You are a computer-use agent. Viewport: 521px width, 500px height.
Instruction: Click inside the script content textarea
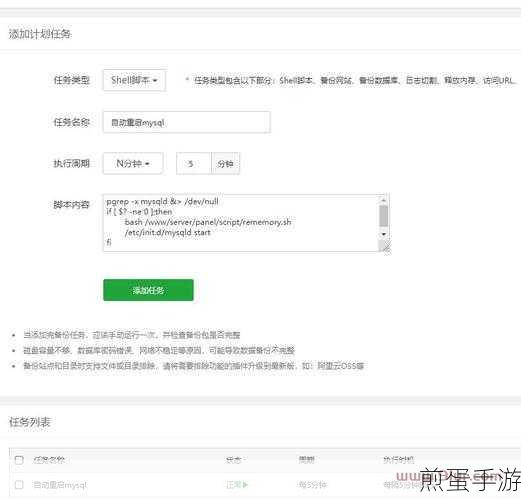(x=241, y=222)
